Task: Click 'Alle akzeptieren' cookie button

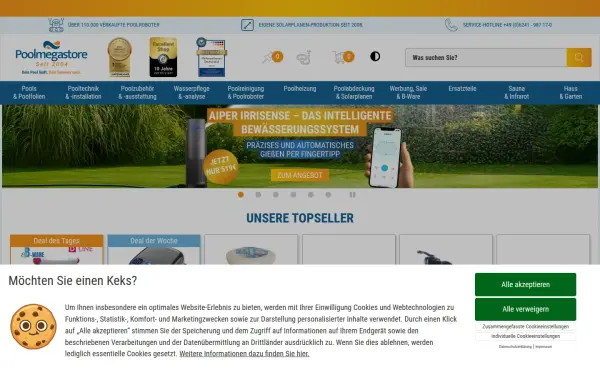Action: pos(525,284)
